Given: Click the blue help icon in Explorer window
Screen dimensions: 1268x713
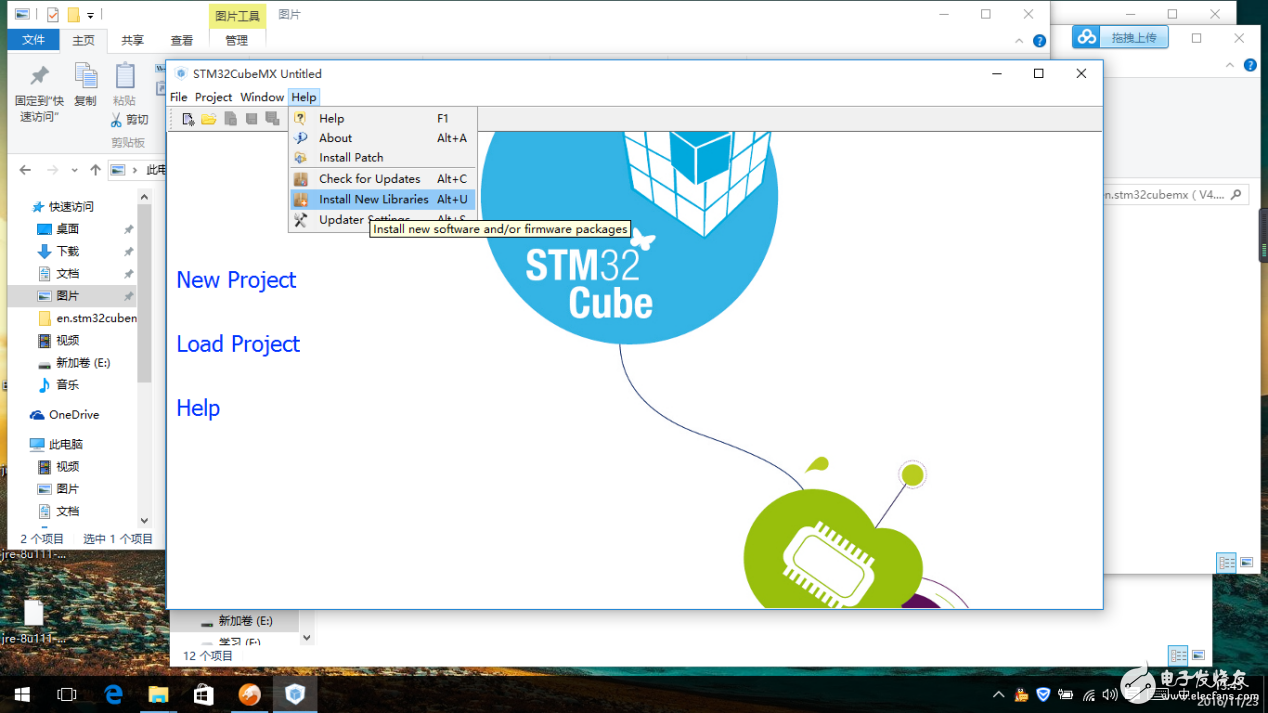Looking at the screenshot, I should pos(1039,41).
